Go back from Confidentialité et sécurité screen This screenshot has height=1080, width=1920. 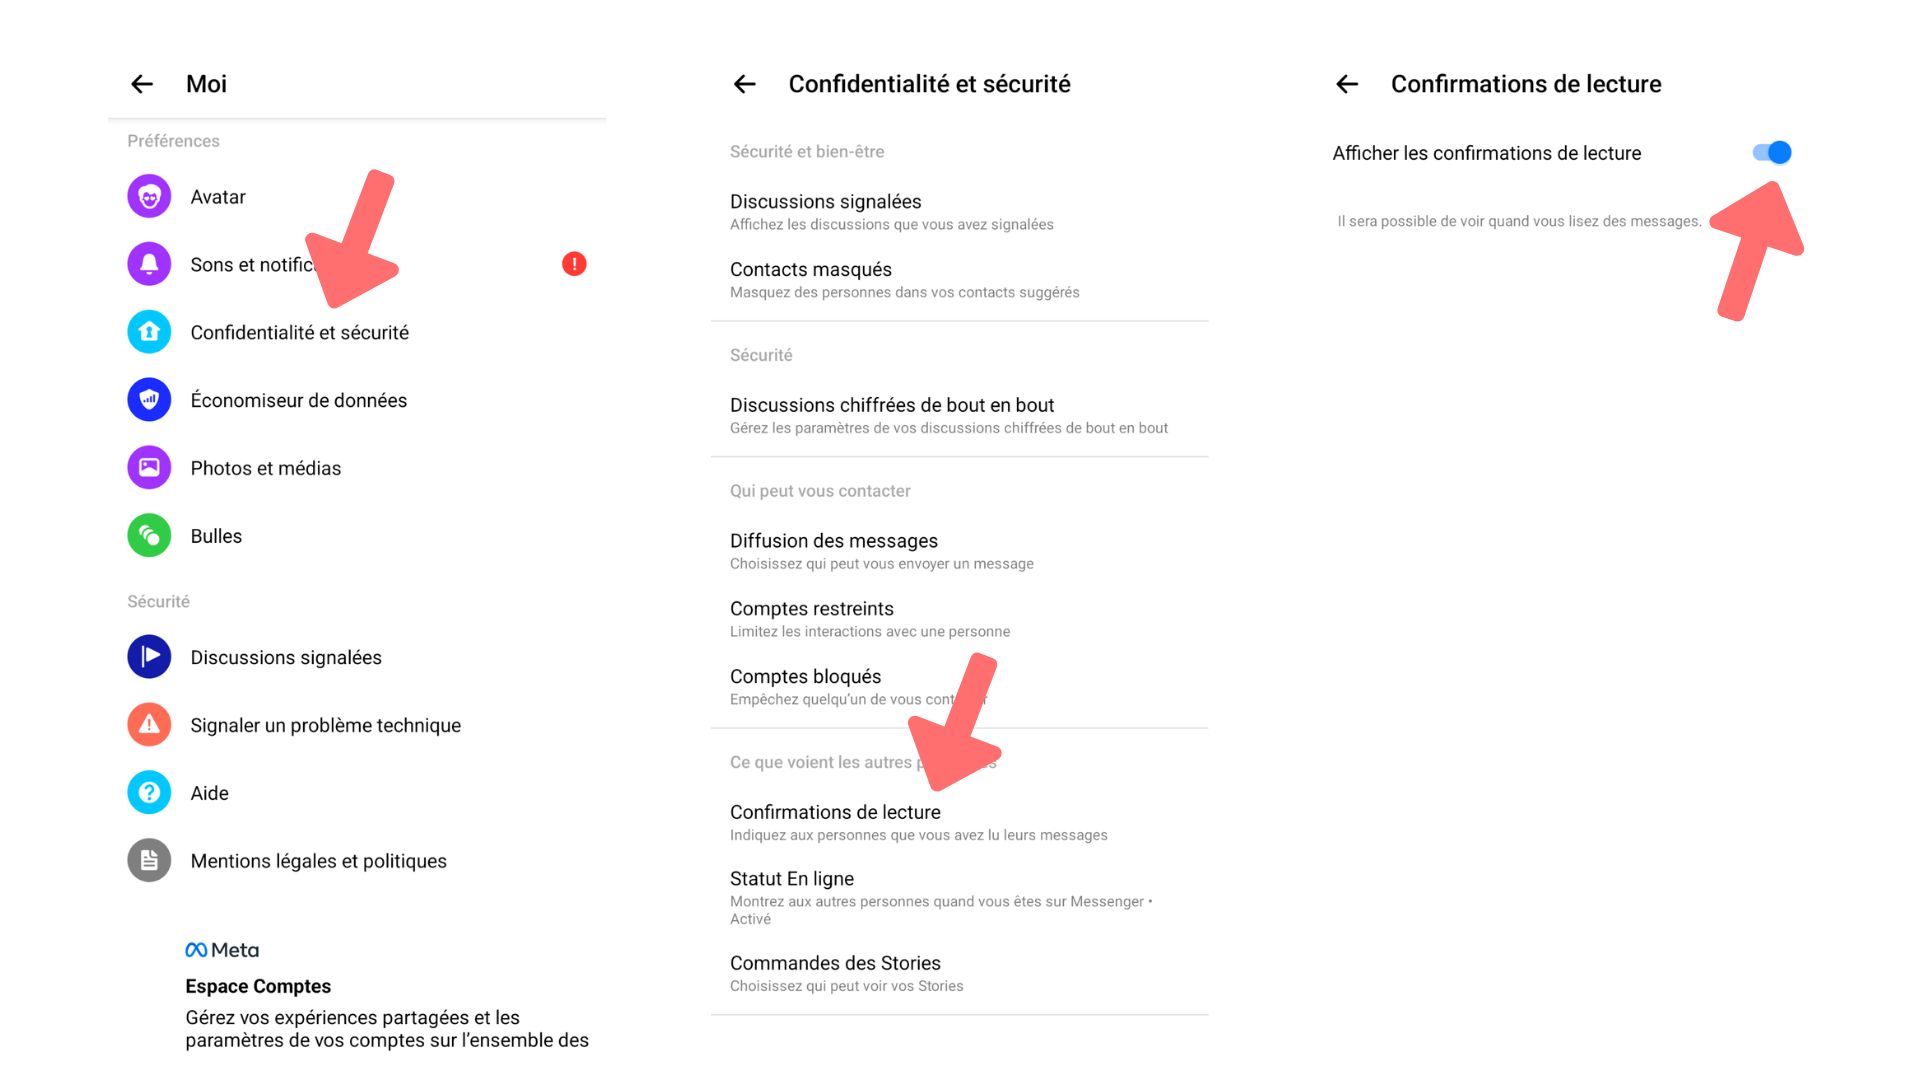pyautogui.click(x=744, y=84)
